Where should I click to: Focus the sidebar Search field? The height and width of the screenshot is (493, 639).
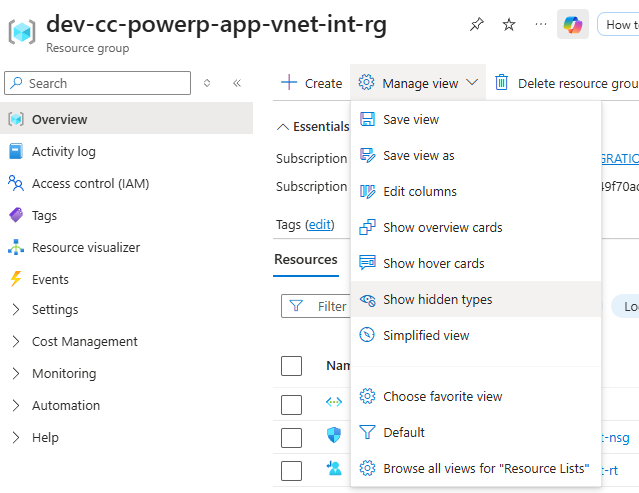pyautogui.click(x=105, y=84)
